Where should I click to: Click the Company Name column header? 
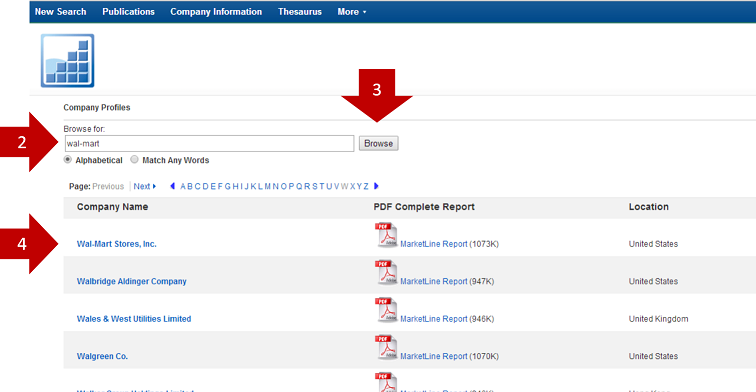(112, 207)
